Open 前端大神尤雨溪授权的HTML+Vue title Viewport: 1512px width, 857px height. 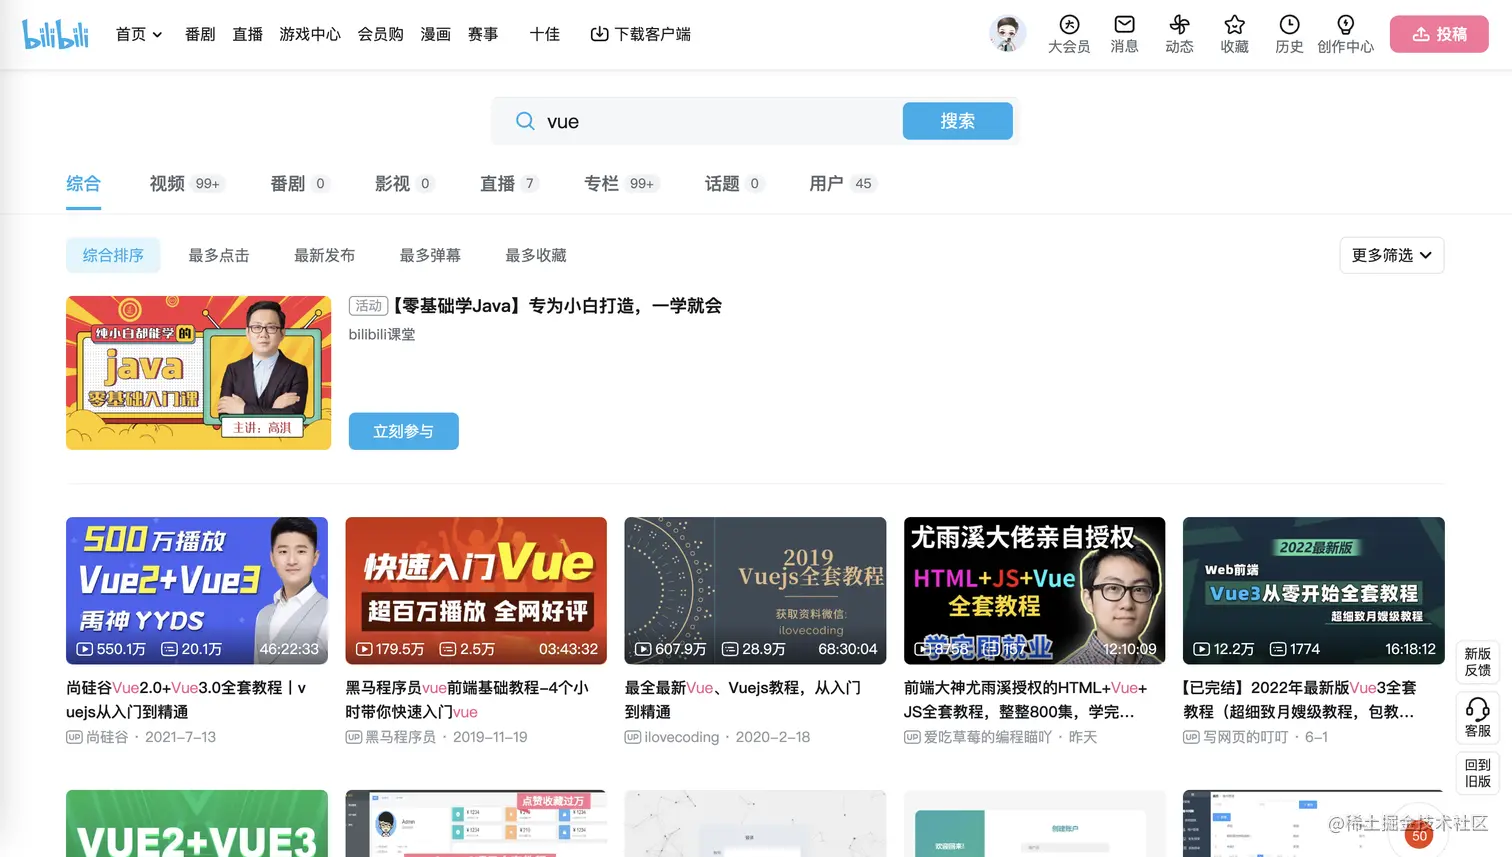pos(1026,700)
